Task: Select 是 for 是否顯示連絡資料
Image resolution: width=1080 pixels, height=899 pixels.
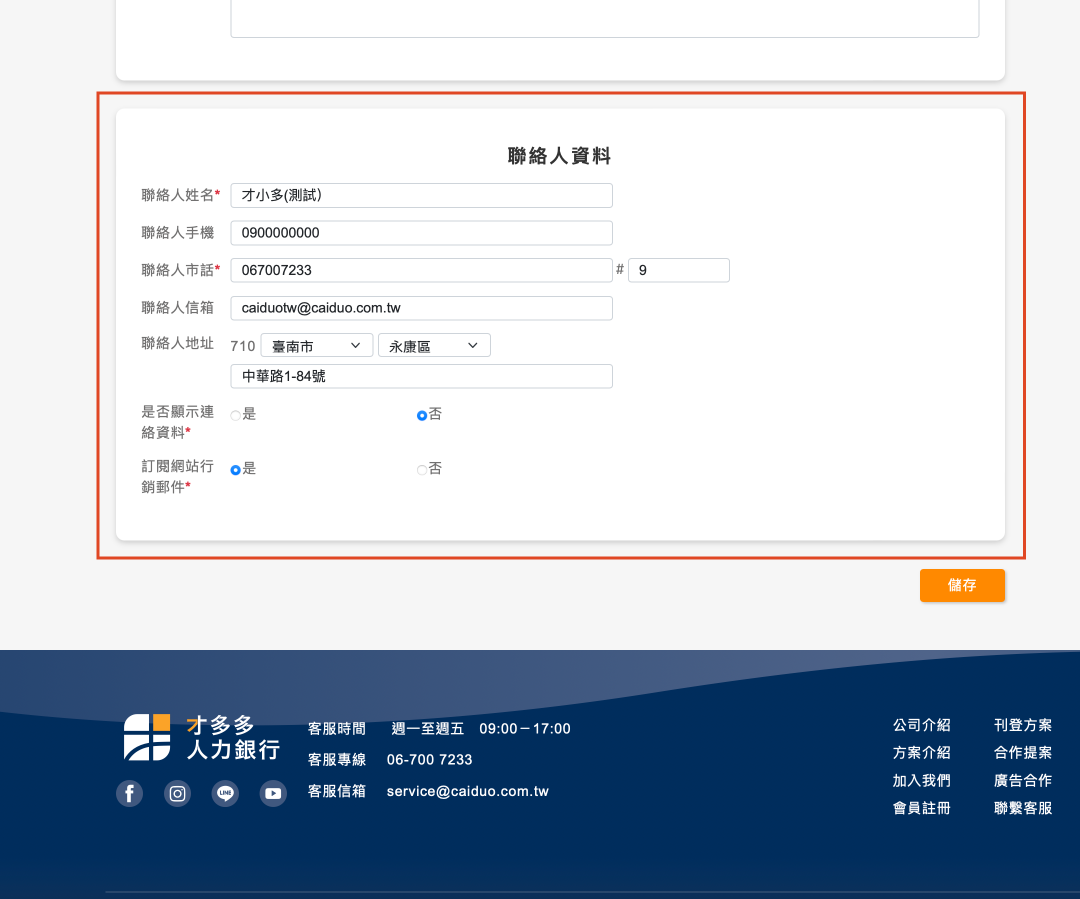Action: [236, 415]
